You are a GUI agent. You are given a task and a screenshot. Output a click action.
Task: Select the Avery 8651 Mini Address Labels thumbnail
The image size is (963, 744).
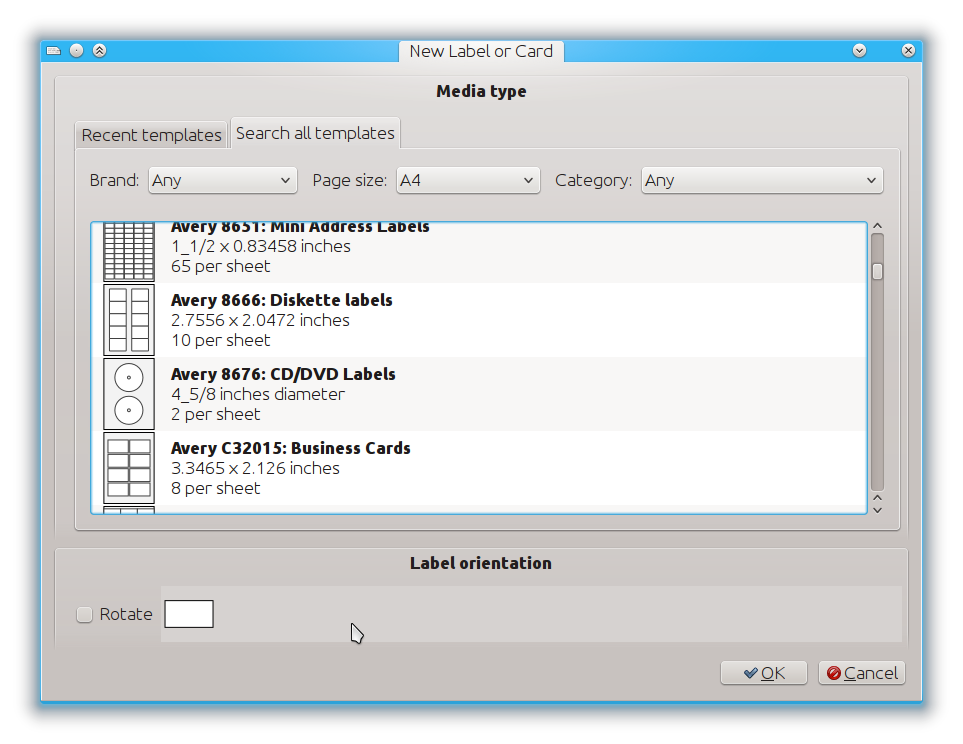click(129, 252)
